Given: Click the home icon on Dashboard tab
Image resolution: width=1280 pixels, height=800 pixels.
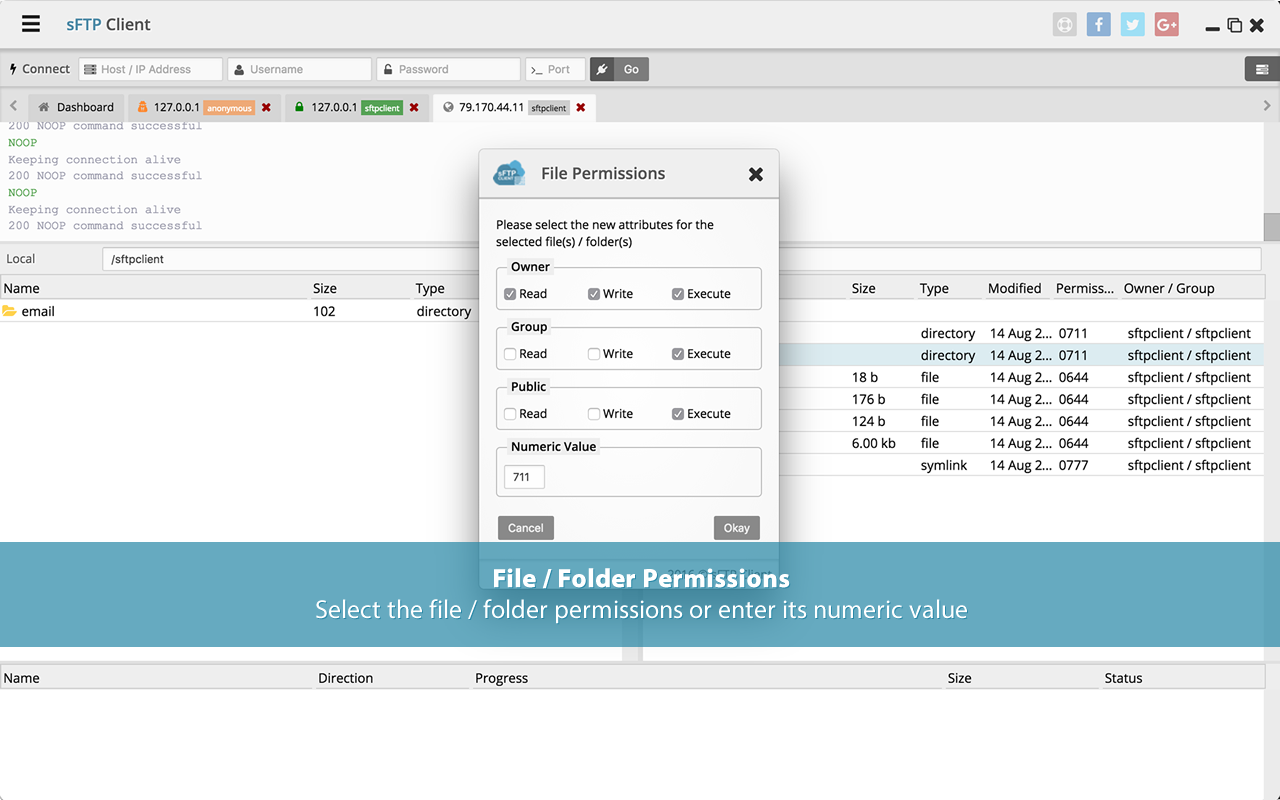Looking at the screenshot, I should [x=44, y=106].
